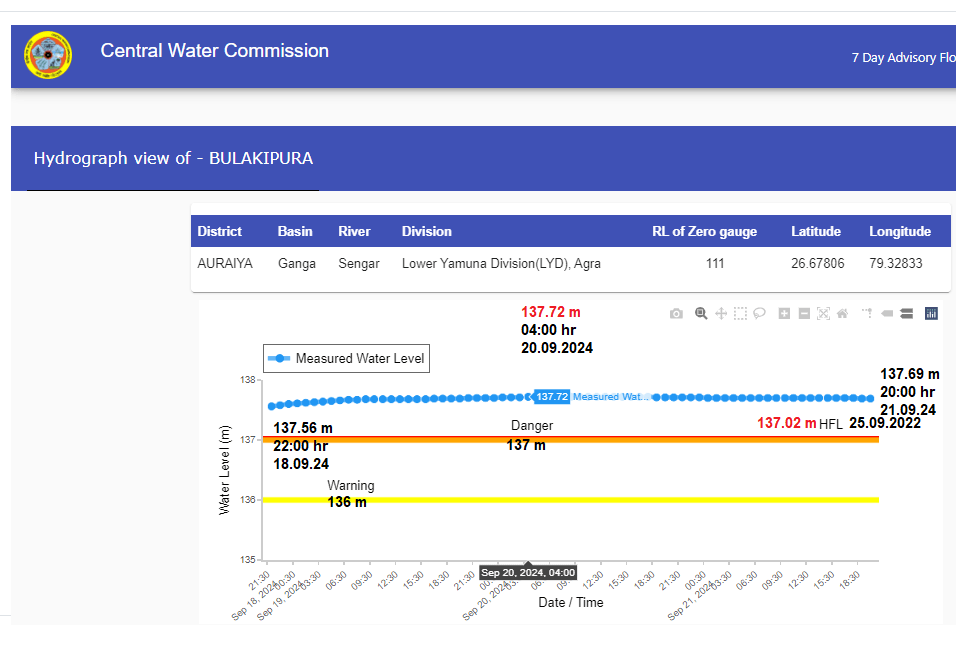
Task: Download plot as PNG camera icon
Action: (676, 314)
